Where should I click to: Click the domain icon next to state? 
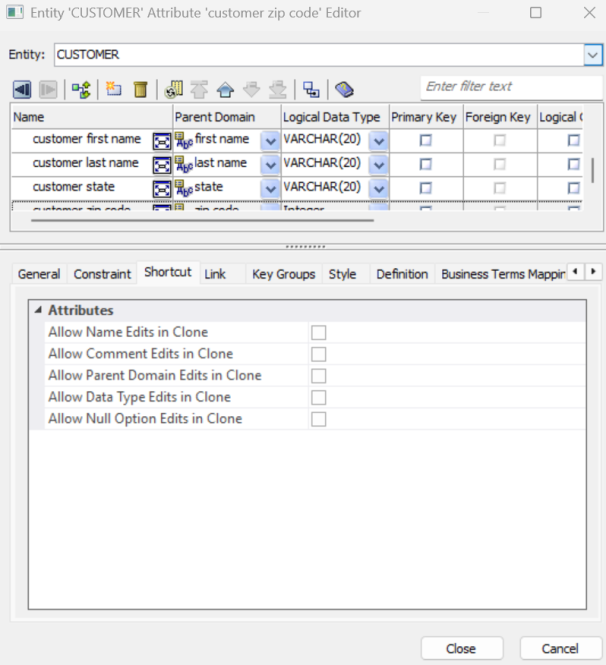(x=184, y=188)
